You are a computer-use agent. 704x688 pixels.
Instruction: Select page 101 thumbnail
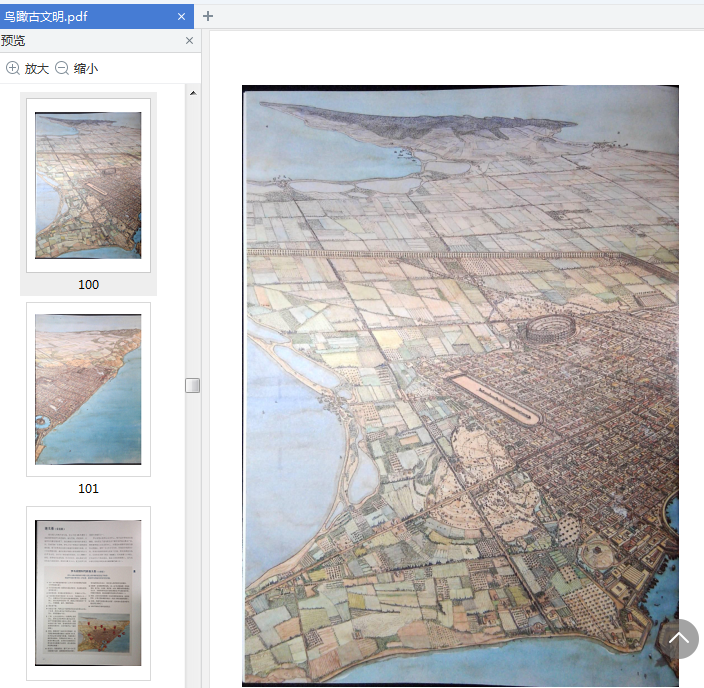(88, 389)
